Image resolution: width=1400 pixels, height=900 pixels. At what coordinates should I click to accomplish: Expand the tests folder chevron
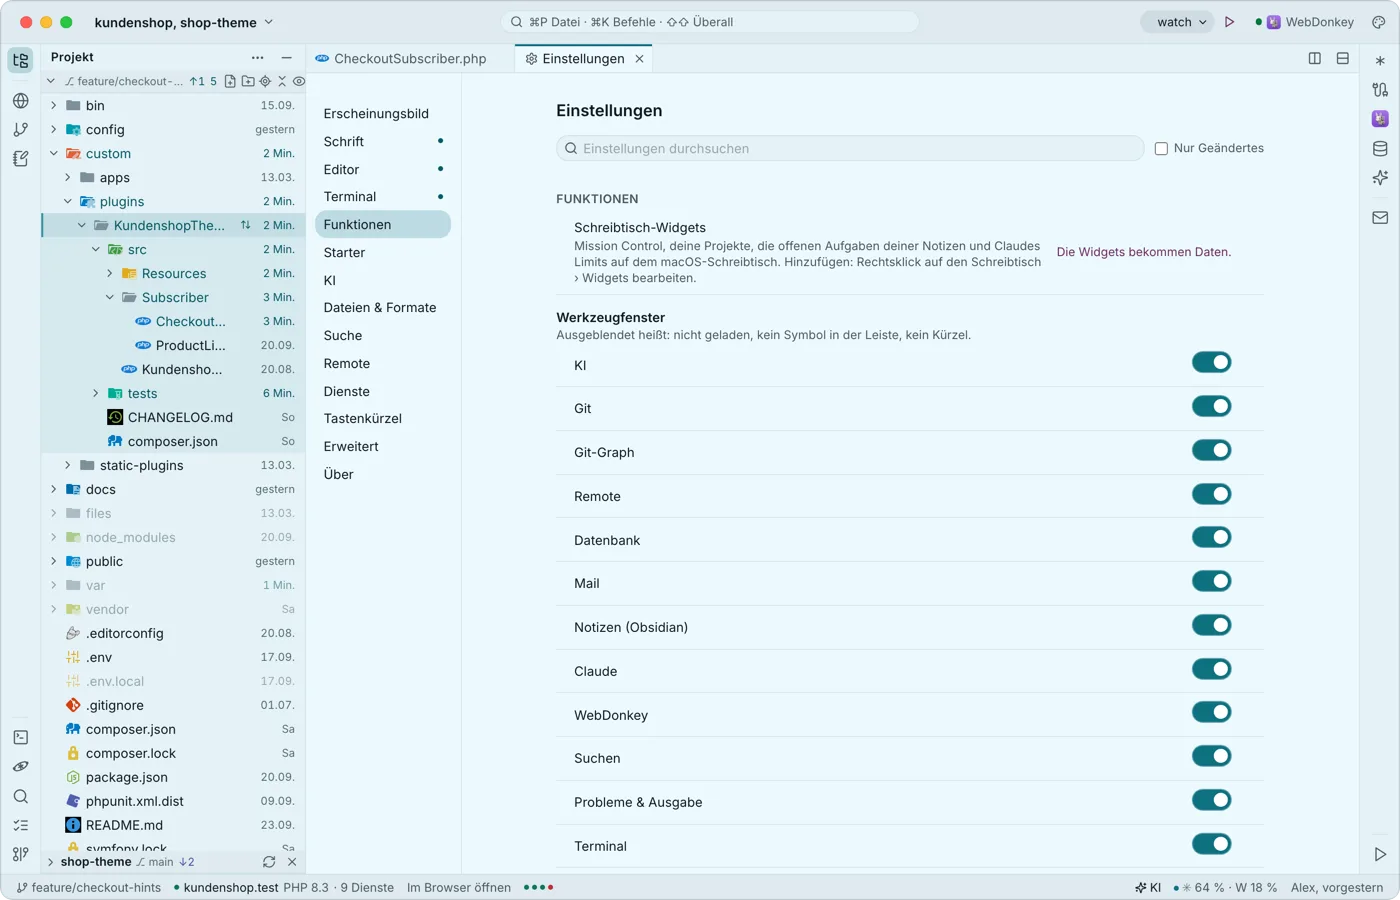point(96,394)
